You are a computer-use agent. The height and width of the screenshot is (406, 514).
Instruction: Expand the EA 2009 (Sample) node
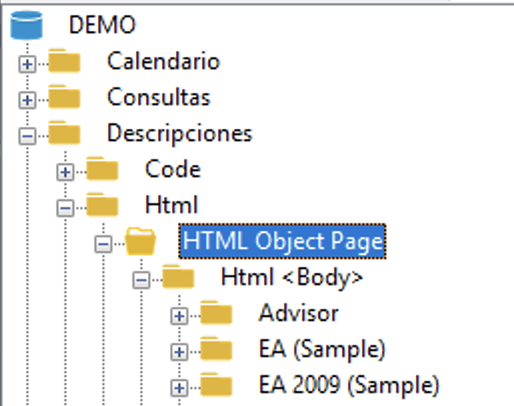[x=179, y=388]
